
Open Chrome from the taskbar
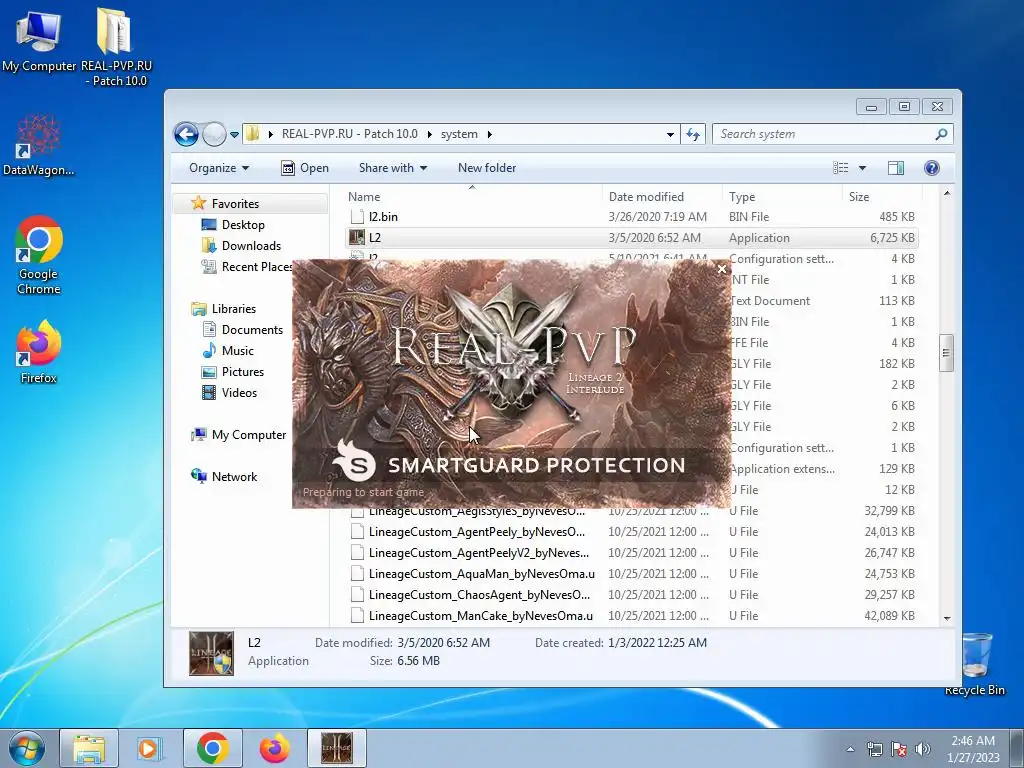[212, 748]
